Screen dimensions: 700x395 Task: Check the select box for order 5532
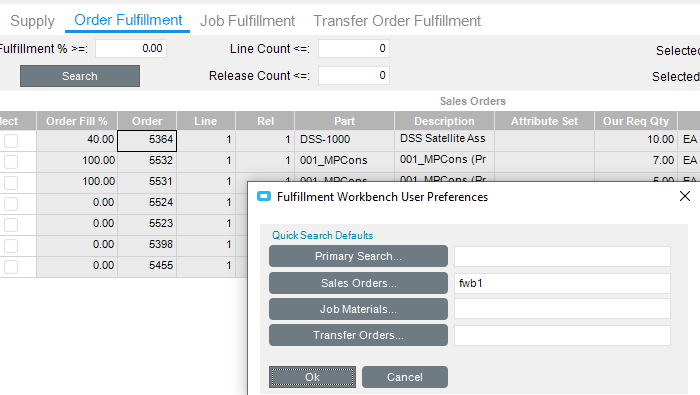[x=11, y=162]
